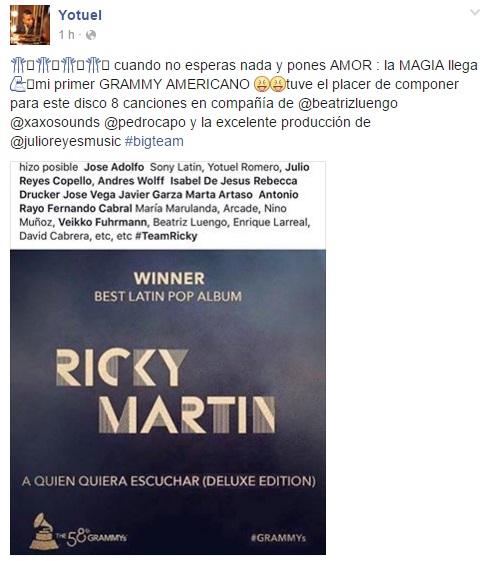Click the #TeamRicky hashtag in the image
Image resolution: width=486 pixels, height=561 pixels.
166,236
